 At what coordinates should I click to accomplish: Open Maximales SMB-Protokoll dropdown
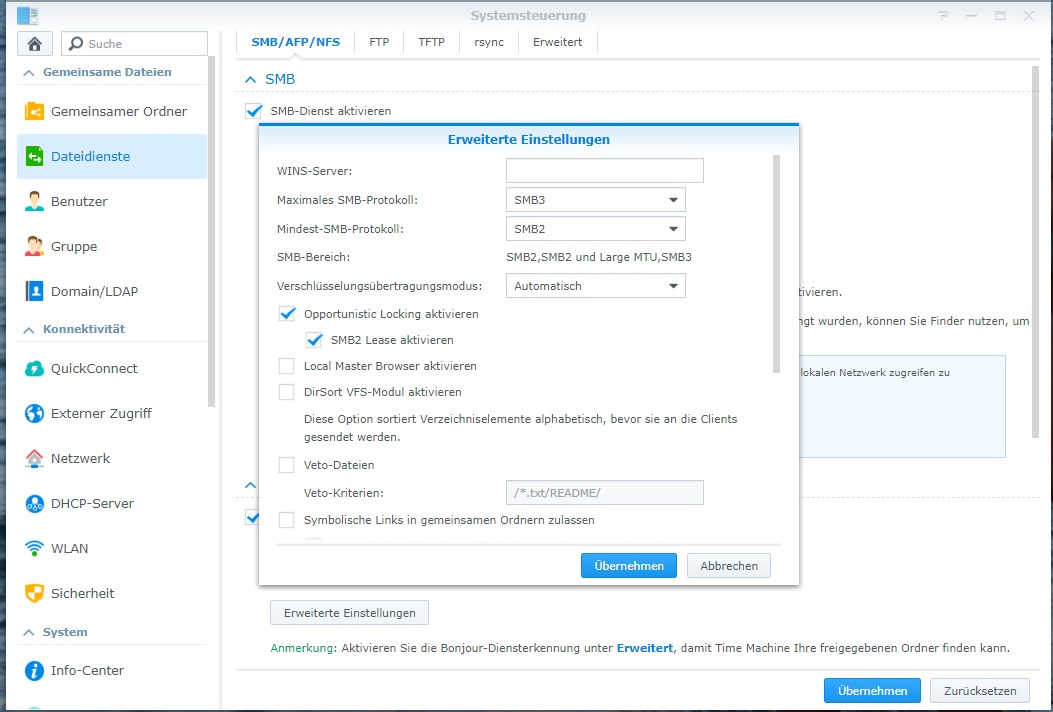tap(596, 200)
